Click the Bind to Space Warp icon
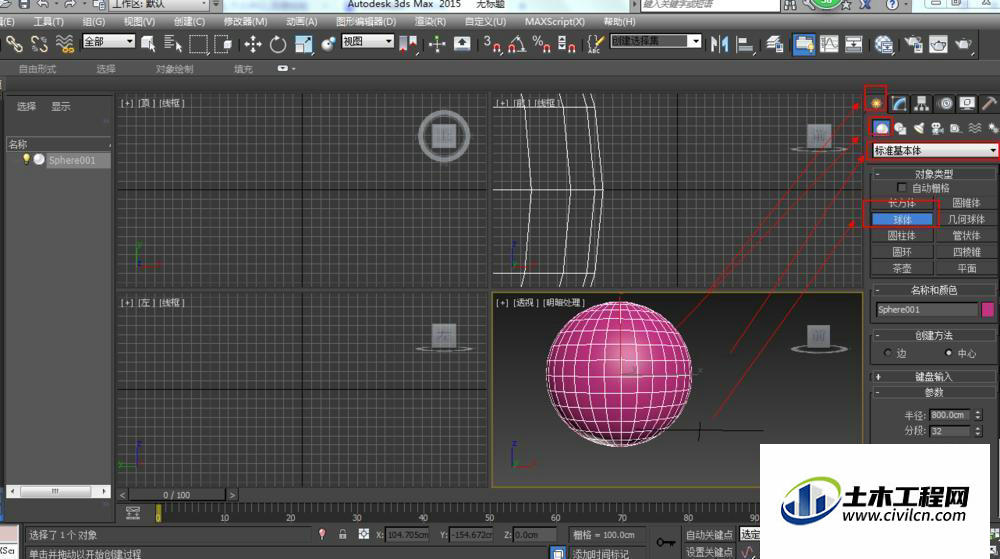This screenshot has width=1000, height=559. click(64, 44)
